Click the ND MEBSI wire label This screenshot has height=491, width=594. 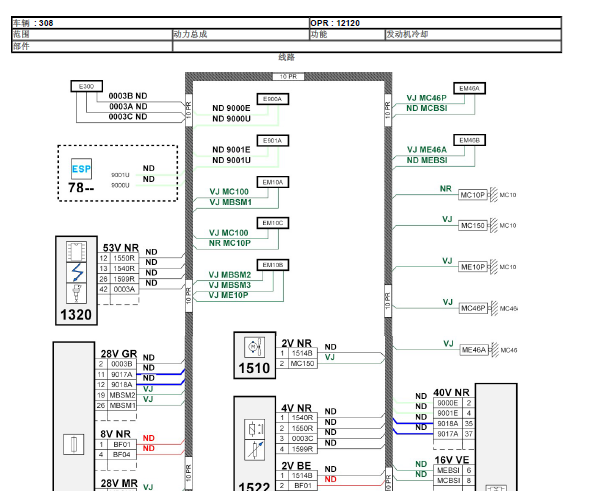tap(427, 160)
